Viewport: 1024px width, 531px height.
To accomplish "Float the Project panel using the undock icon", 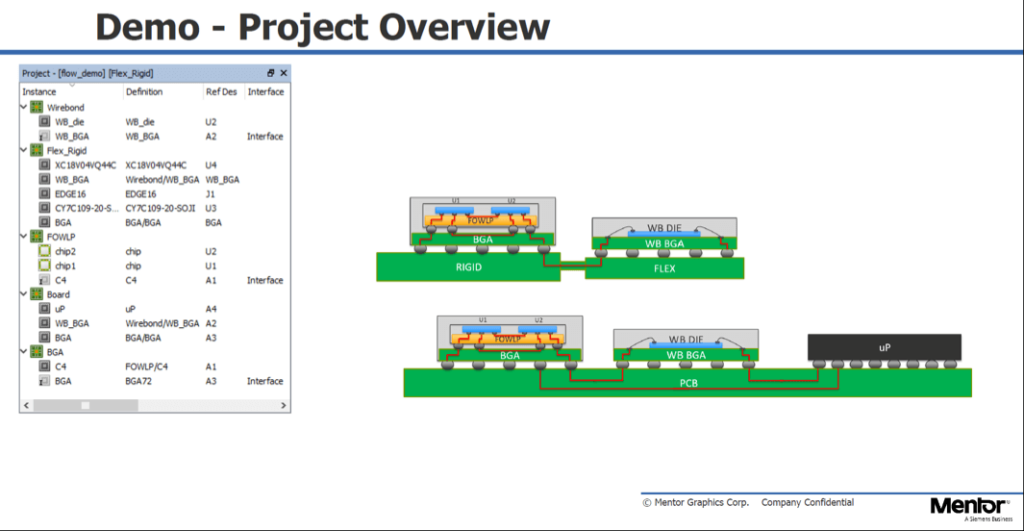I will pos(271,73).
